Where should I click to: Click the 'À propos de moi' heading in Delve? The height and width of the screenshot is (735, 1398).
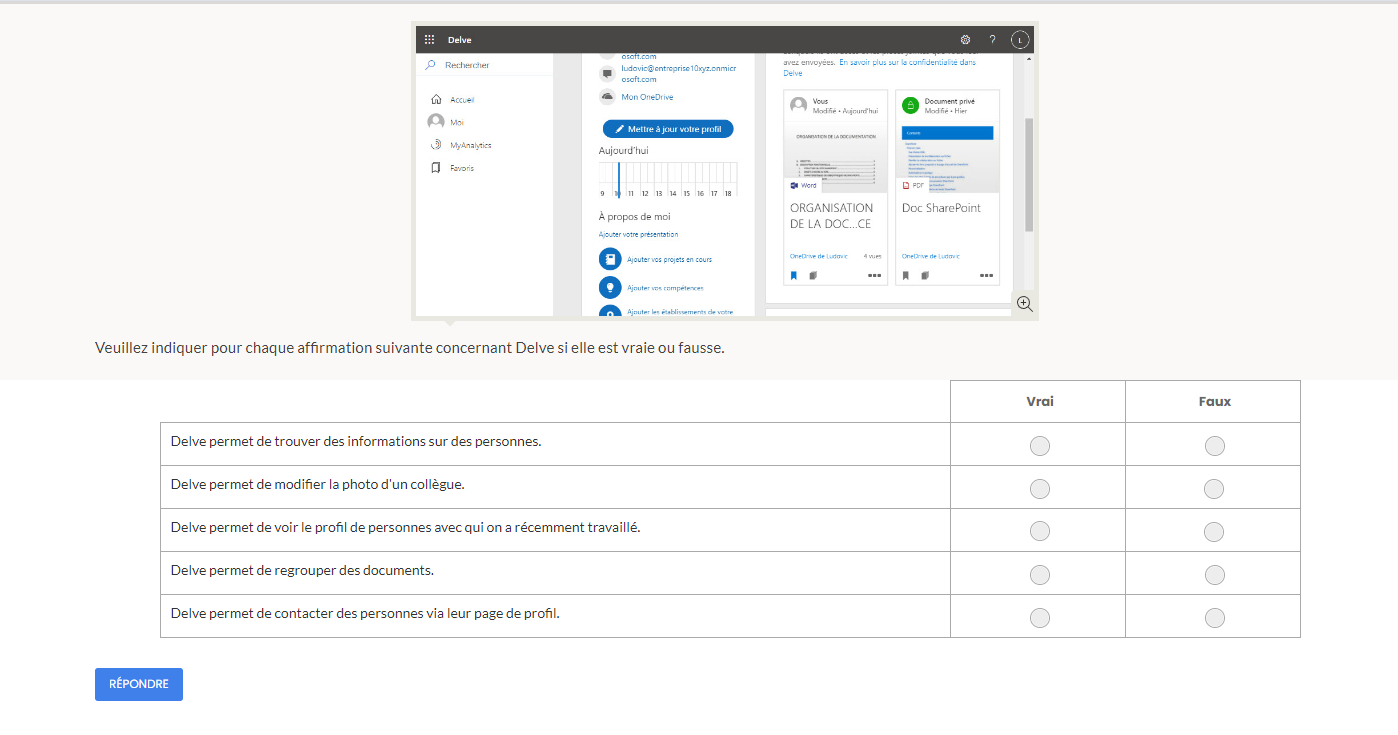(x=635, y=216)
